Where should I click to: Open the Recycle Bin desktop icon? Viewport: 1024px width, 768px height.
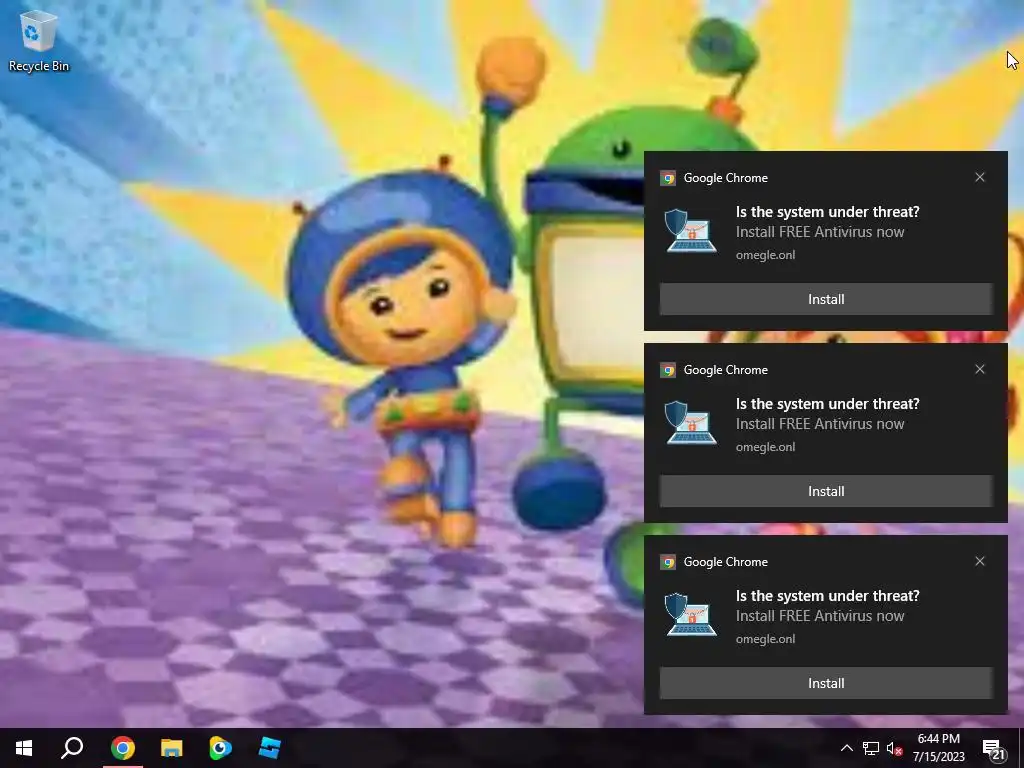click(39, 40)
